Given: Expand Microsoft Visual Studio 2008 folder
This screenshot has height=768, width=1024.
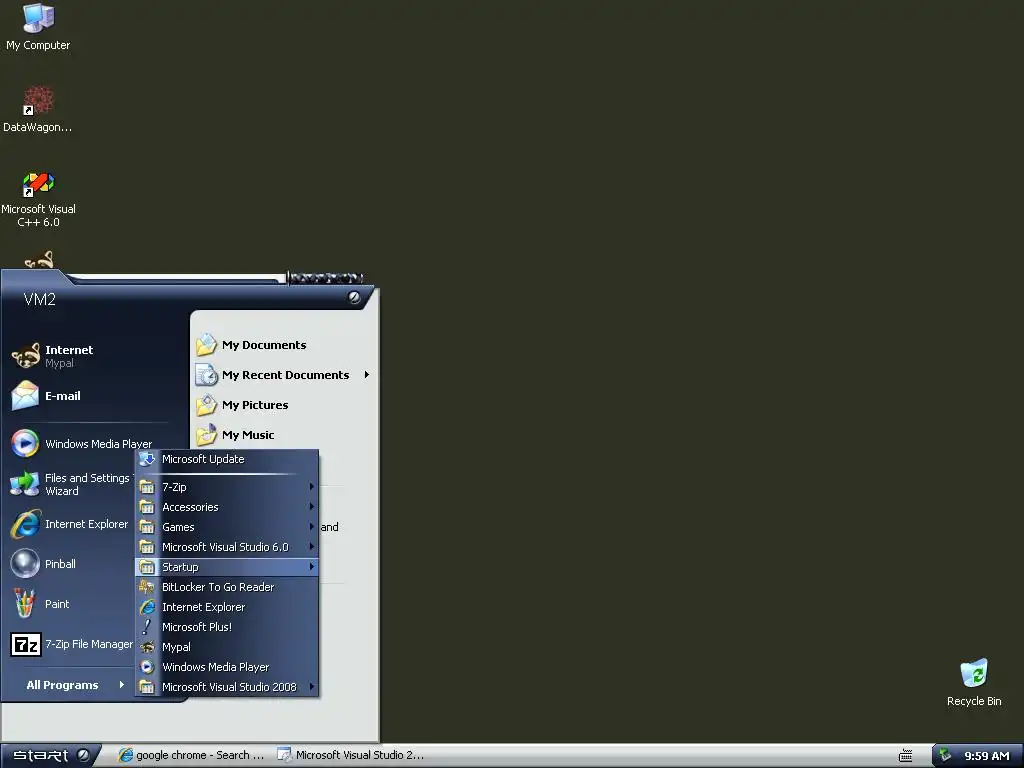Looking at the screenshot, I should pos(227,687).
